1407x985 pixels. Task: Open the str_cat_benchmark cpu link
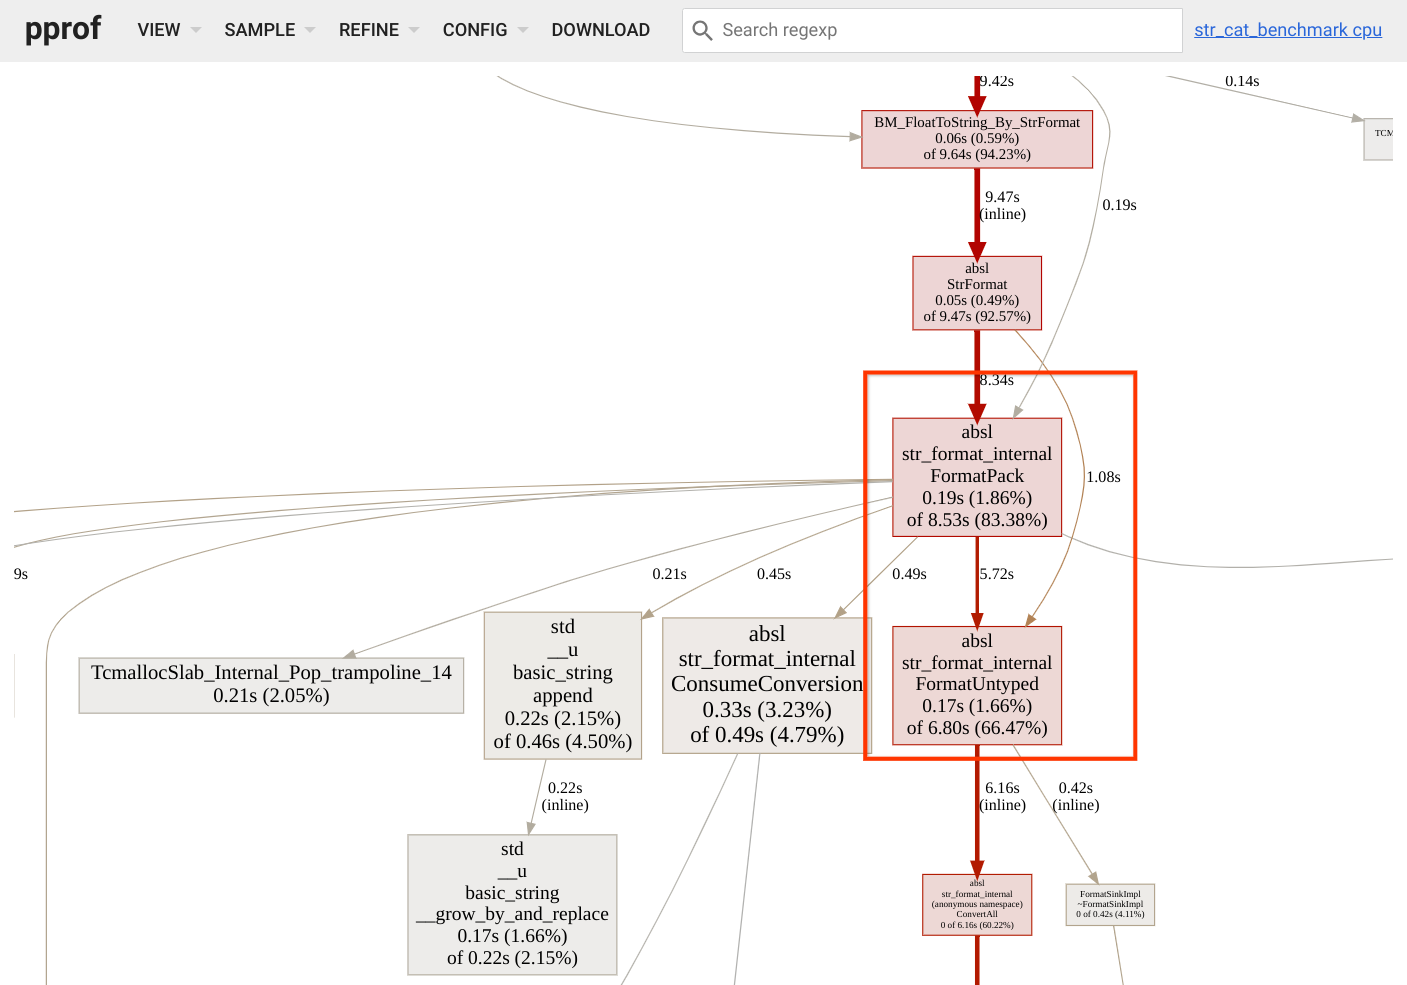[x=1287, y=30]
